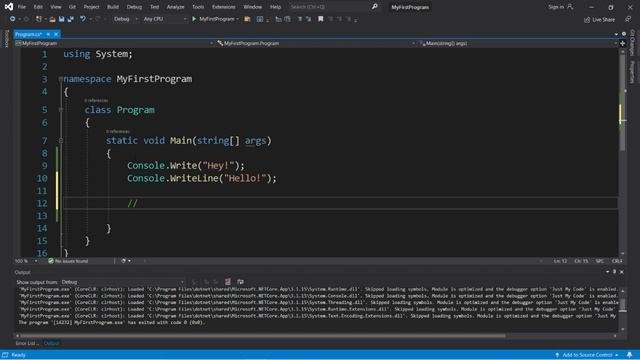The image size is (640, 360).
Task: Close the Program.cs tab
Action: click(x=56, y=34)
